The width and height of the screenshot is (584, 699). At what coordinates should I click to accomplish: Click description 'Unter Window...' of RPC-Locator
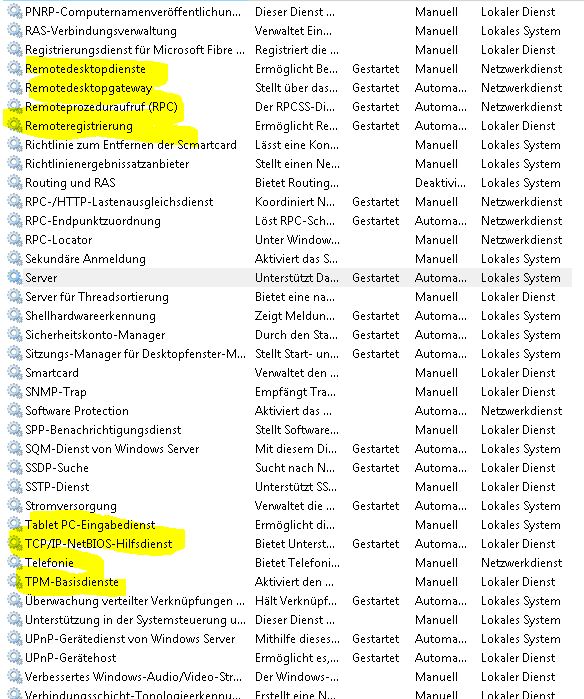[x=297, y=240]
